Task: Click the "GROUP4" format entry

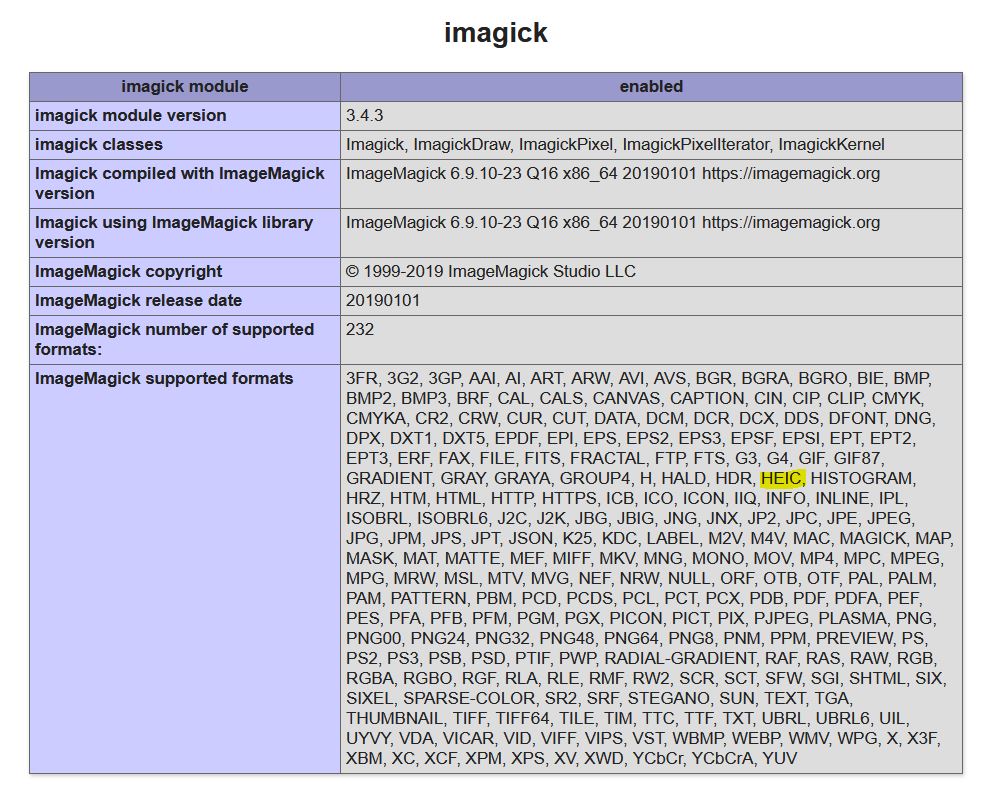Action: [x=594, y=478]
